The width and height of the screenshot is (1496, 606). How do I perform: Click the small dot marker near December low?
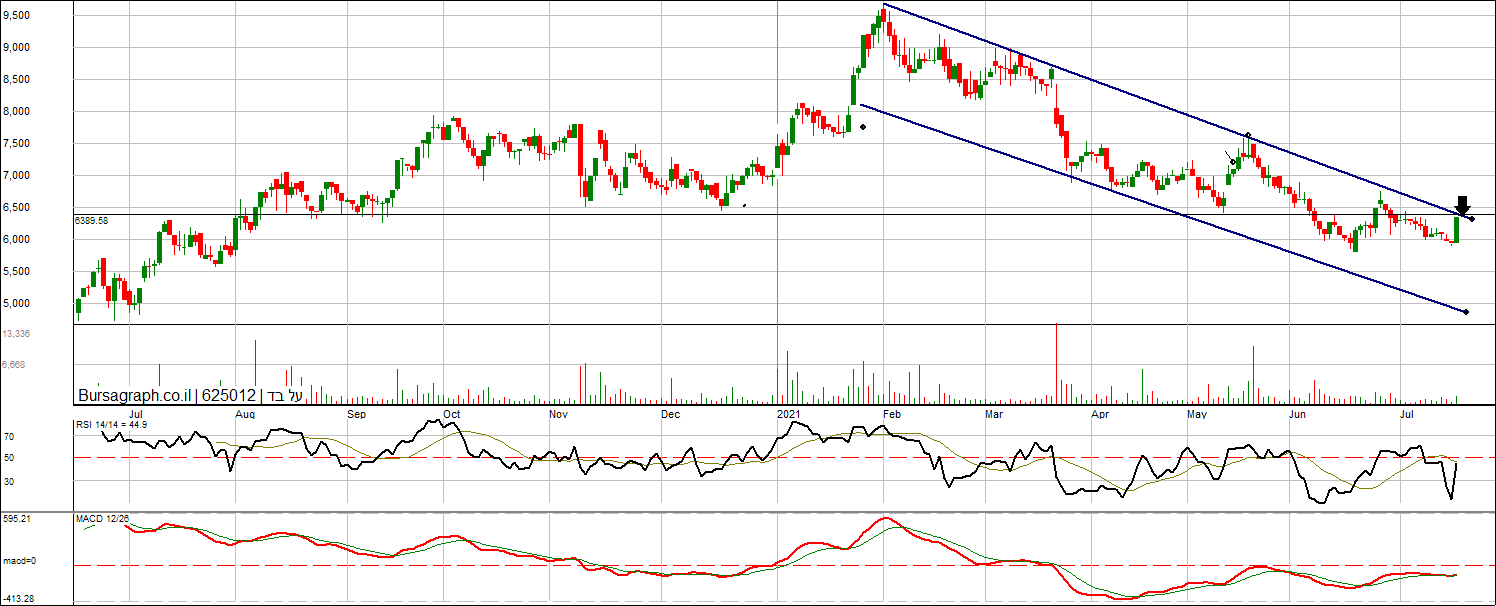click(744, 207)
